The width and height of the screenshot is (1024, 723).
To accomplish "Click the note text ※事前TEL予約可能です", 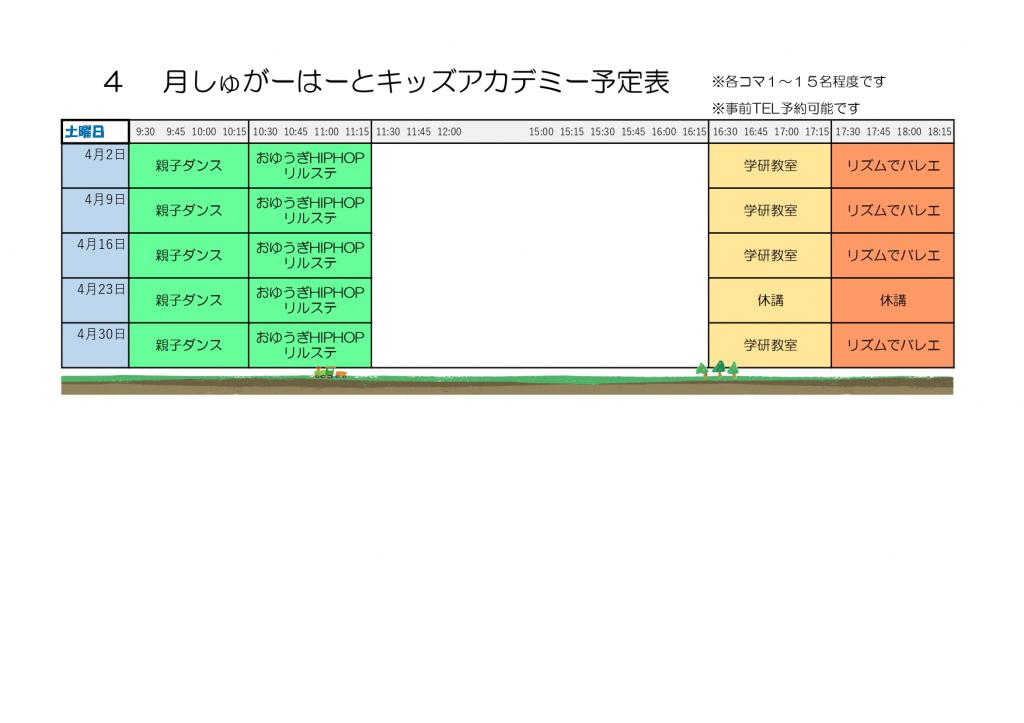I will click(x=792, y=108).
